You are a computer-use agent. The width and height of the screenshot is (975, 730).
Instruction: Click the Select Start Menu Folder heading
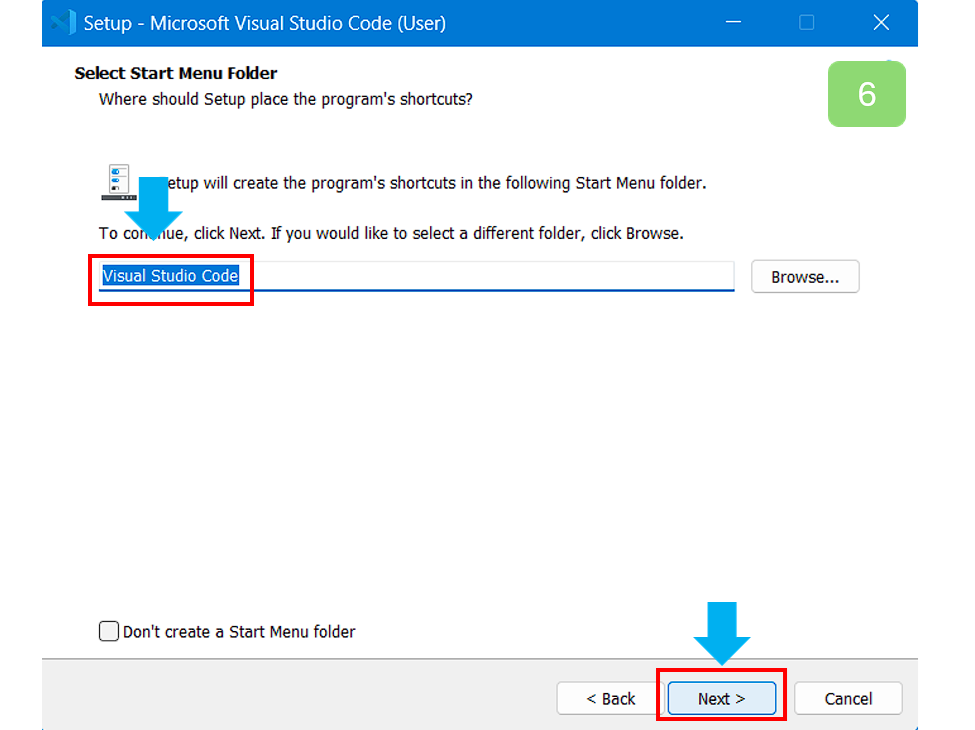pyautogui.click(x=176, y=73)
